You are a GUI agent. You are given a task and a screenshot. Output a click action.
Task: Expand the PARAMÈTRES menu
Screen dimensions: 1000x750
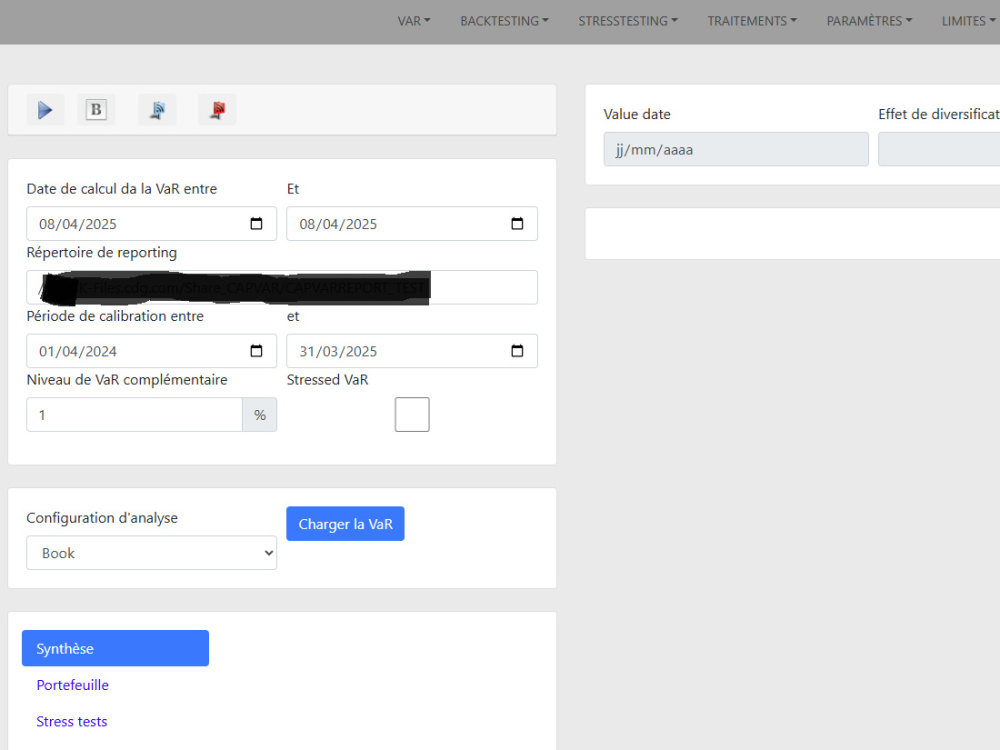click(x=869, y=21)
